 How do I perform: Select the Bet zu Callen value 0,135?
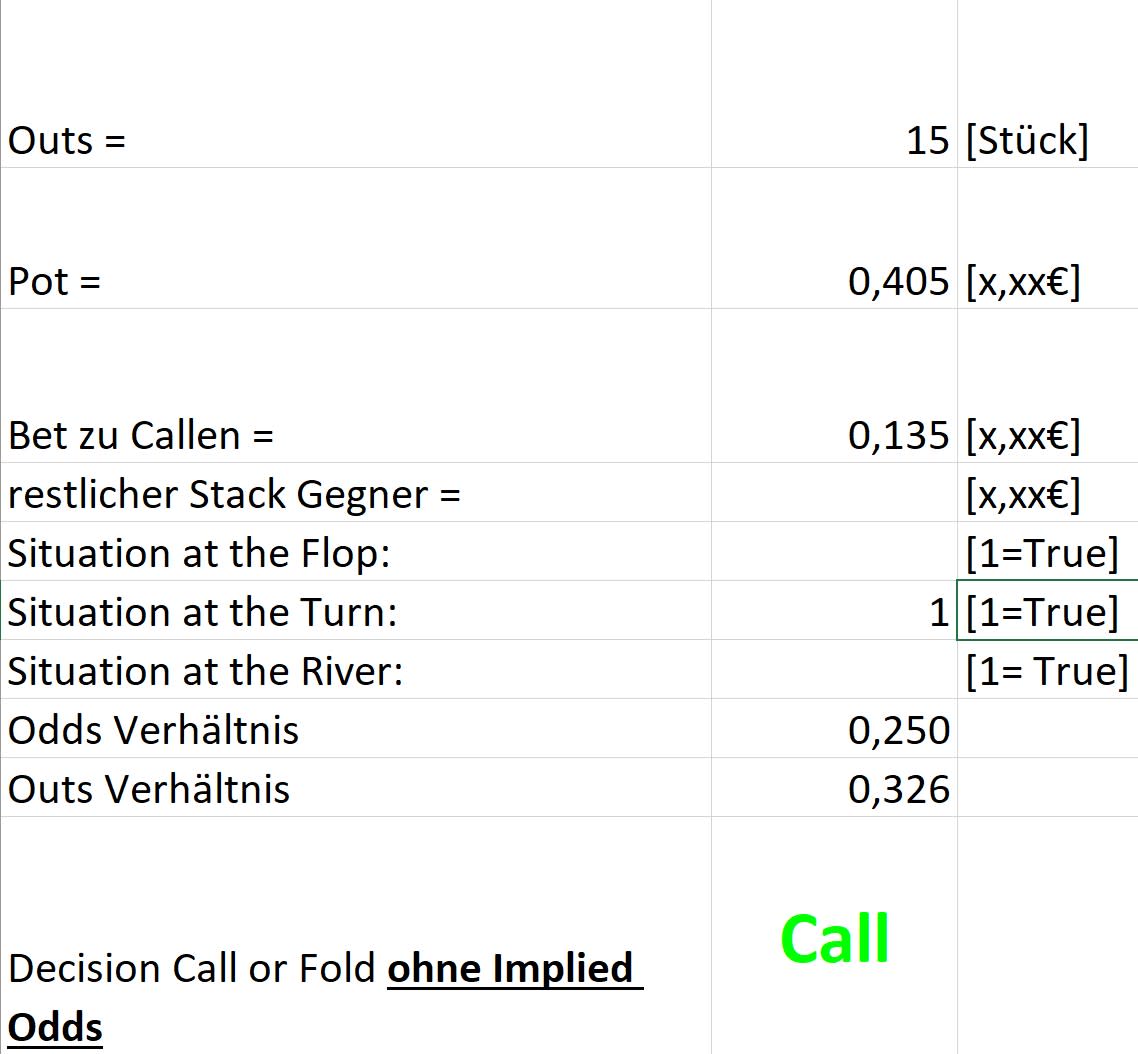(834, 385)
